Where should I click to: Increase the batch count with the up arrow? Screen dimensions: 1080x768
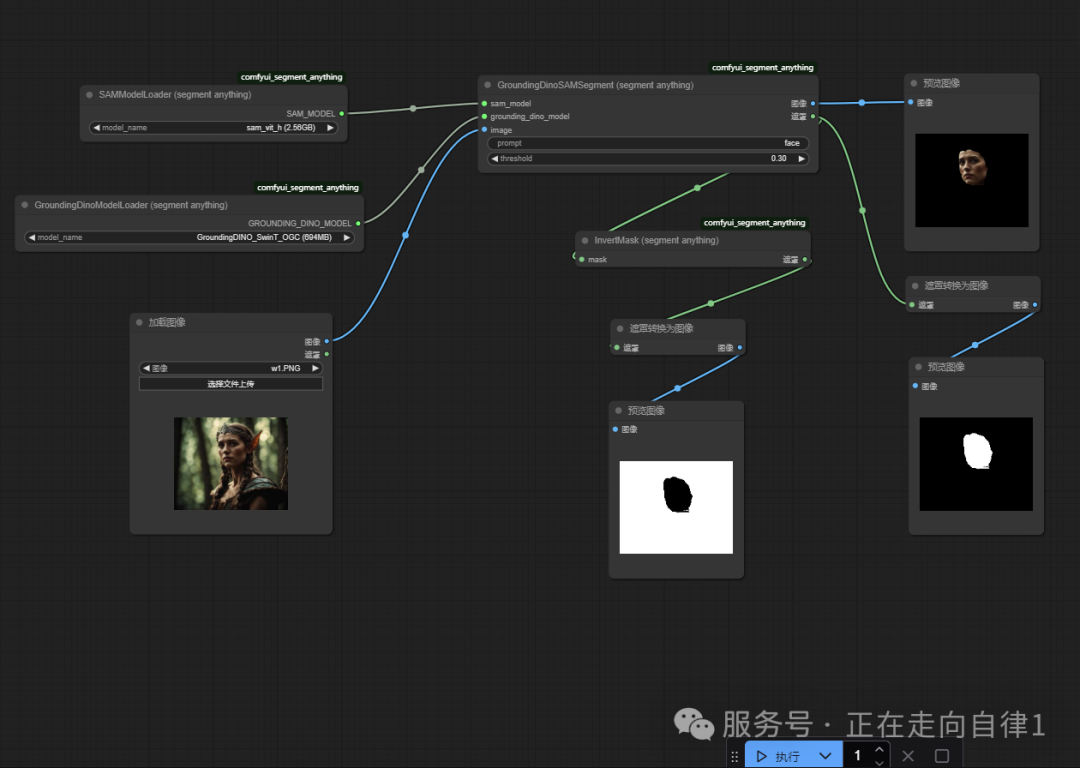click(x=879, y=749)
